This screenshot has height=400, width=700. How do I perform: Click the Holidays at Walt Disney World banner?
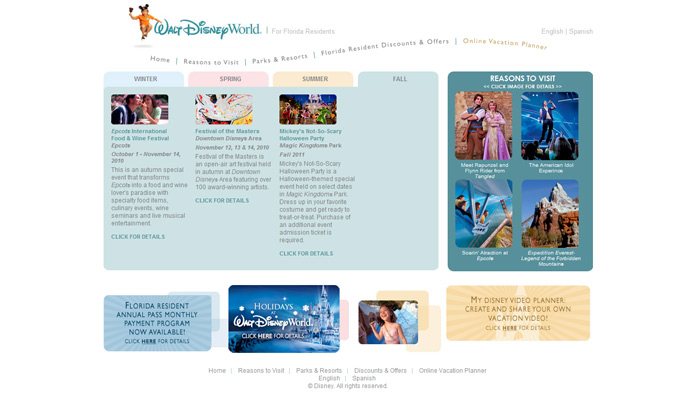[x=284, y=319]
